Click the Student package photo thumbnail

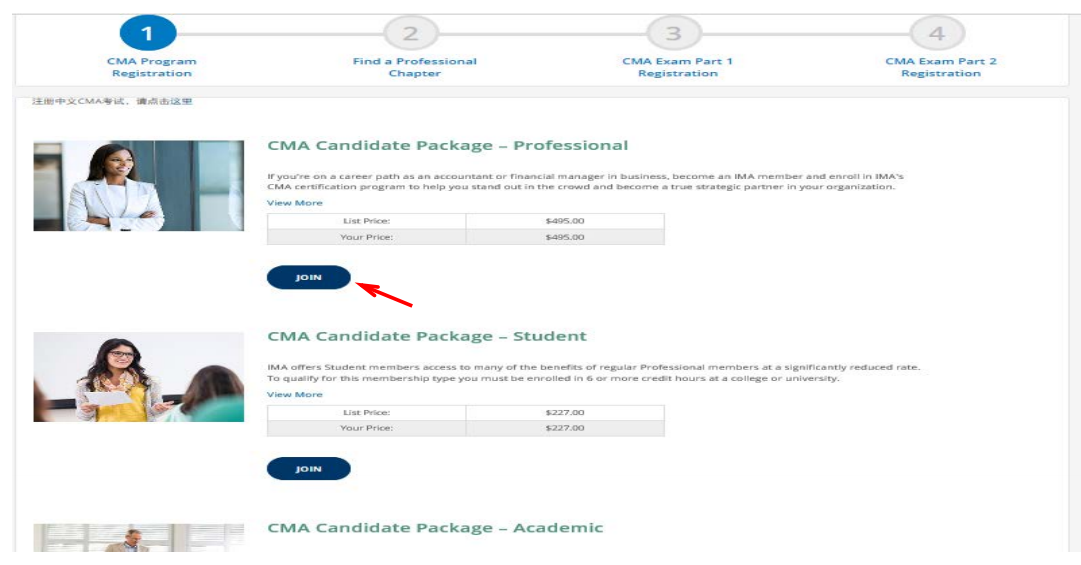tap(138, 377)
